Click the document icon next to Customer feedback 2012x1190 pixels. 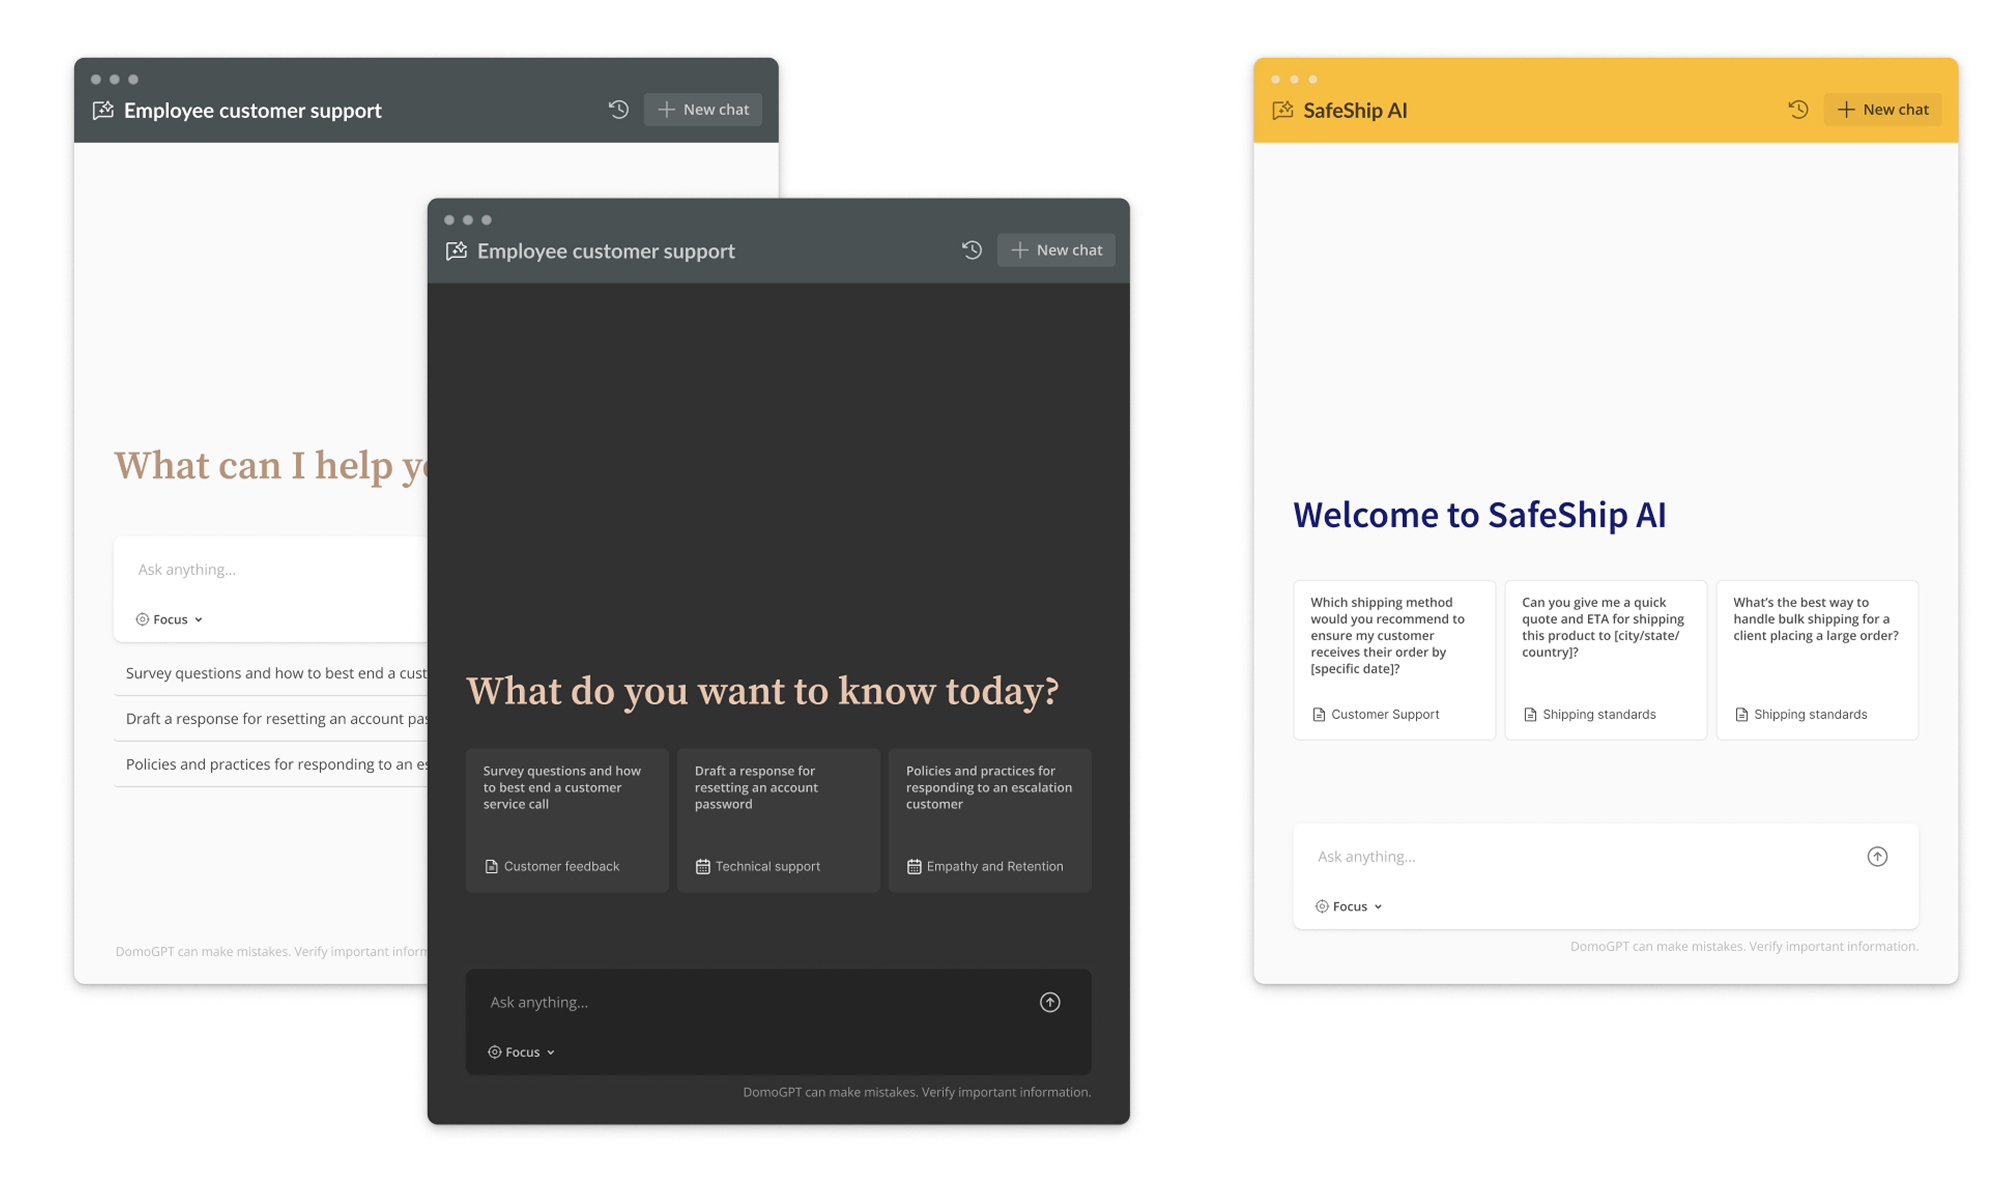coord(491,866)
